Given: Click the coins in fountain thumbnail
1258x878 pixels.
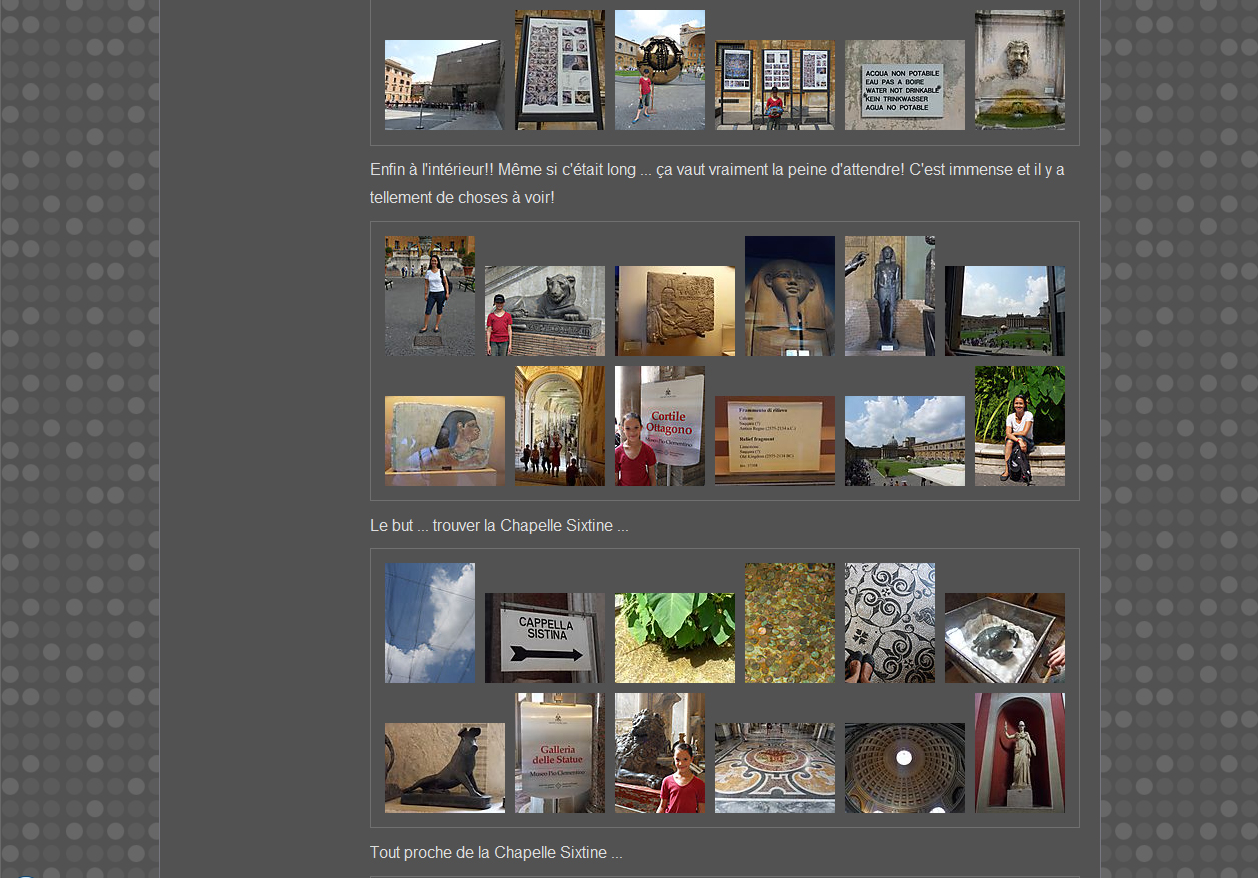Looking at the screenshot, I should pyautogui.click(x=789, y=623).
